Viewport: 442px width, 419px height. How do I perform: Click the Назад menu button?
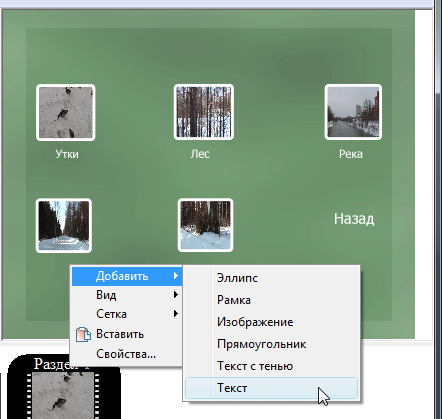click(354, 219)
